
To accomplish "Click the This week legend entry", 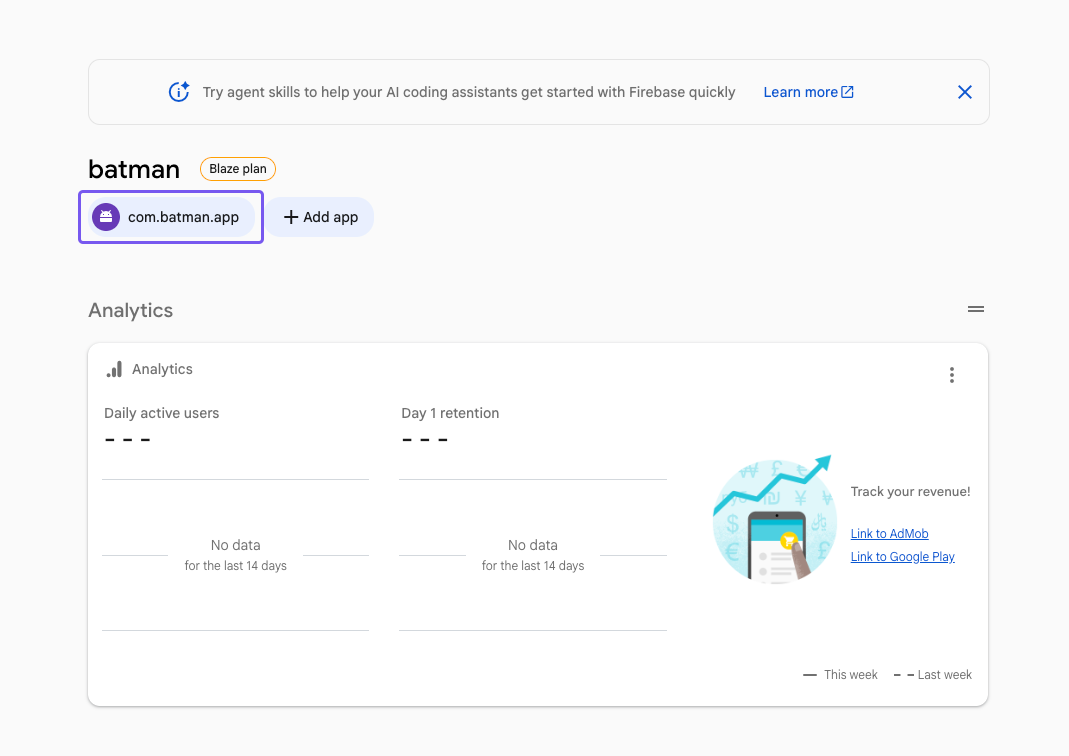I will click(x=840, y=675).
